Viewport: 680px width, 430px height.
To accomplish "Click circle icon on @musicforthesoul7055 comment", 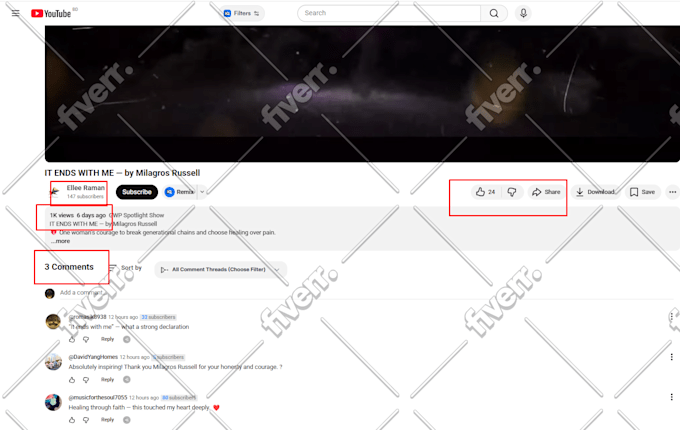I will click(x=127, y=420).
